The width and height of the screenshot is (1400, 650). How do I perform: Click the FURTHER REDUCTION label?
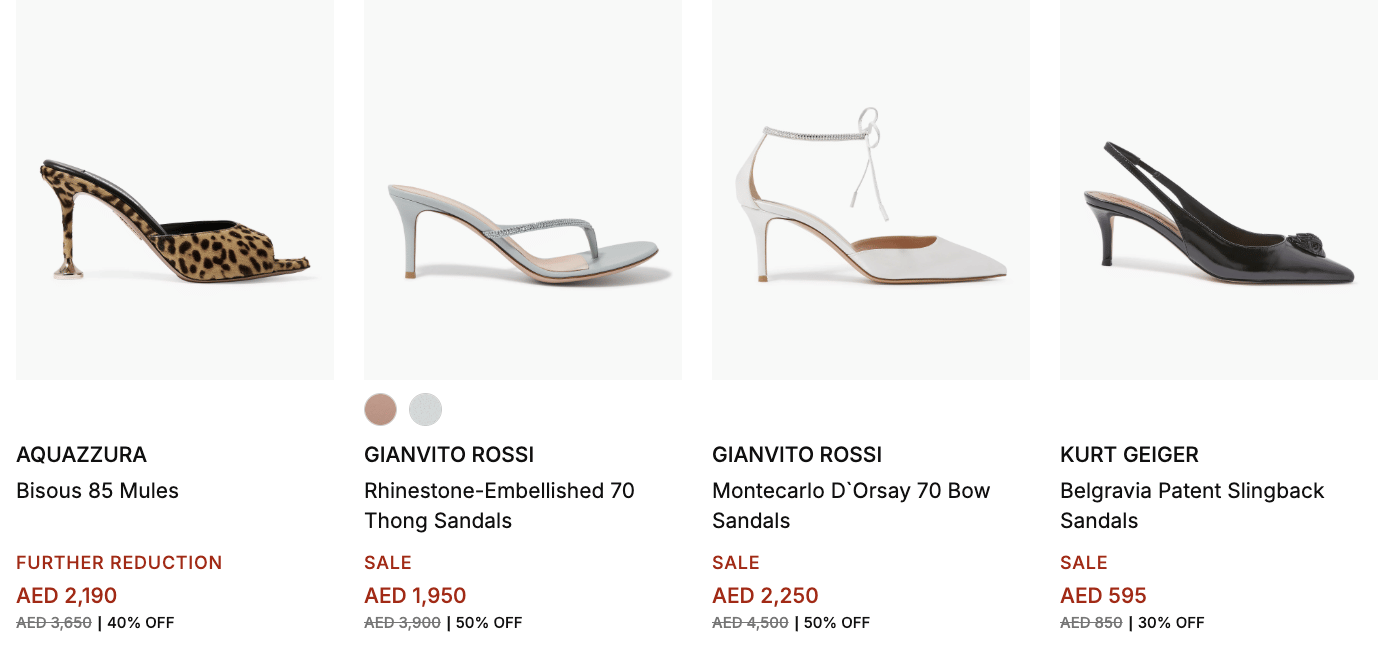coord(119,563)
